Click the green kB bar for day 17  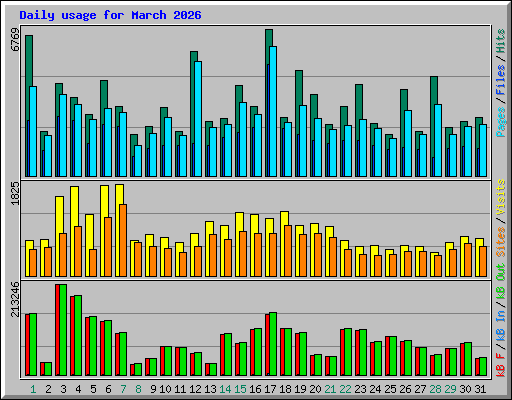(273, 344)
